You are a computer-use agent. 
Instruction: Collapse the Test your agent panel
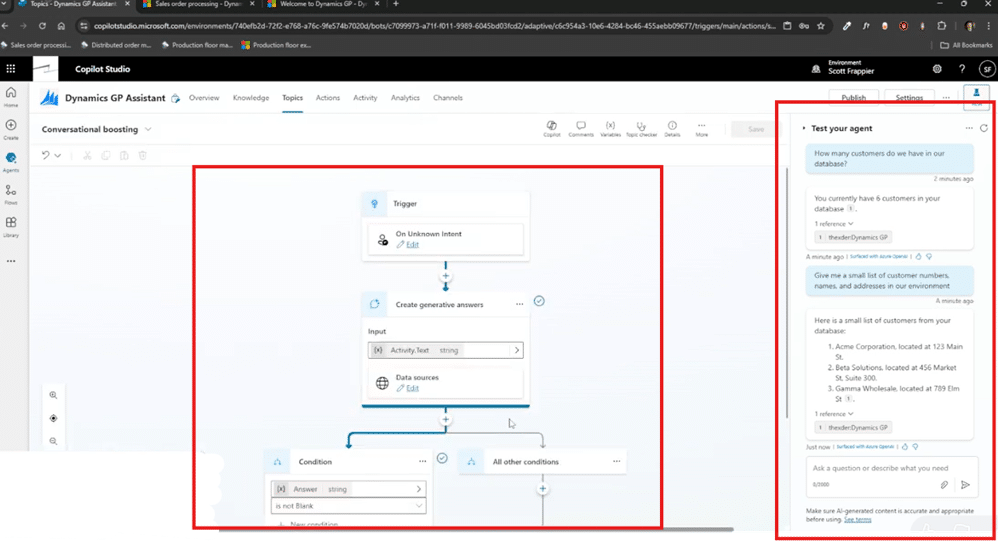[804, 128]
